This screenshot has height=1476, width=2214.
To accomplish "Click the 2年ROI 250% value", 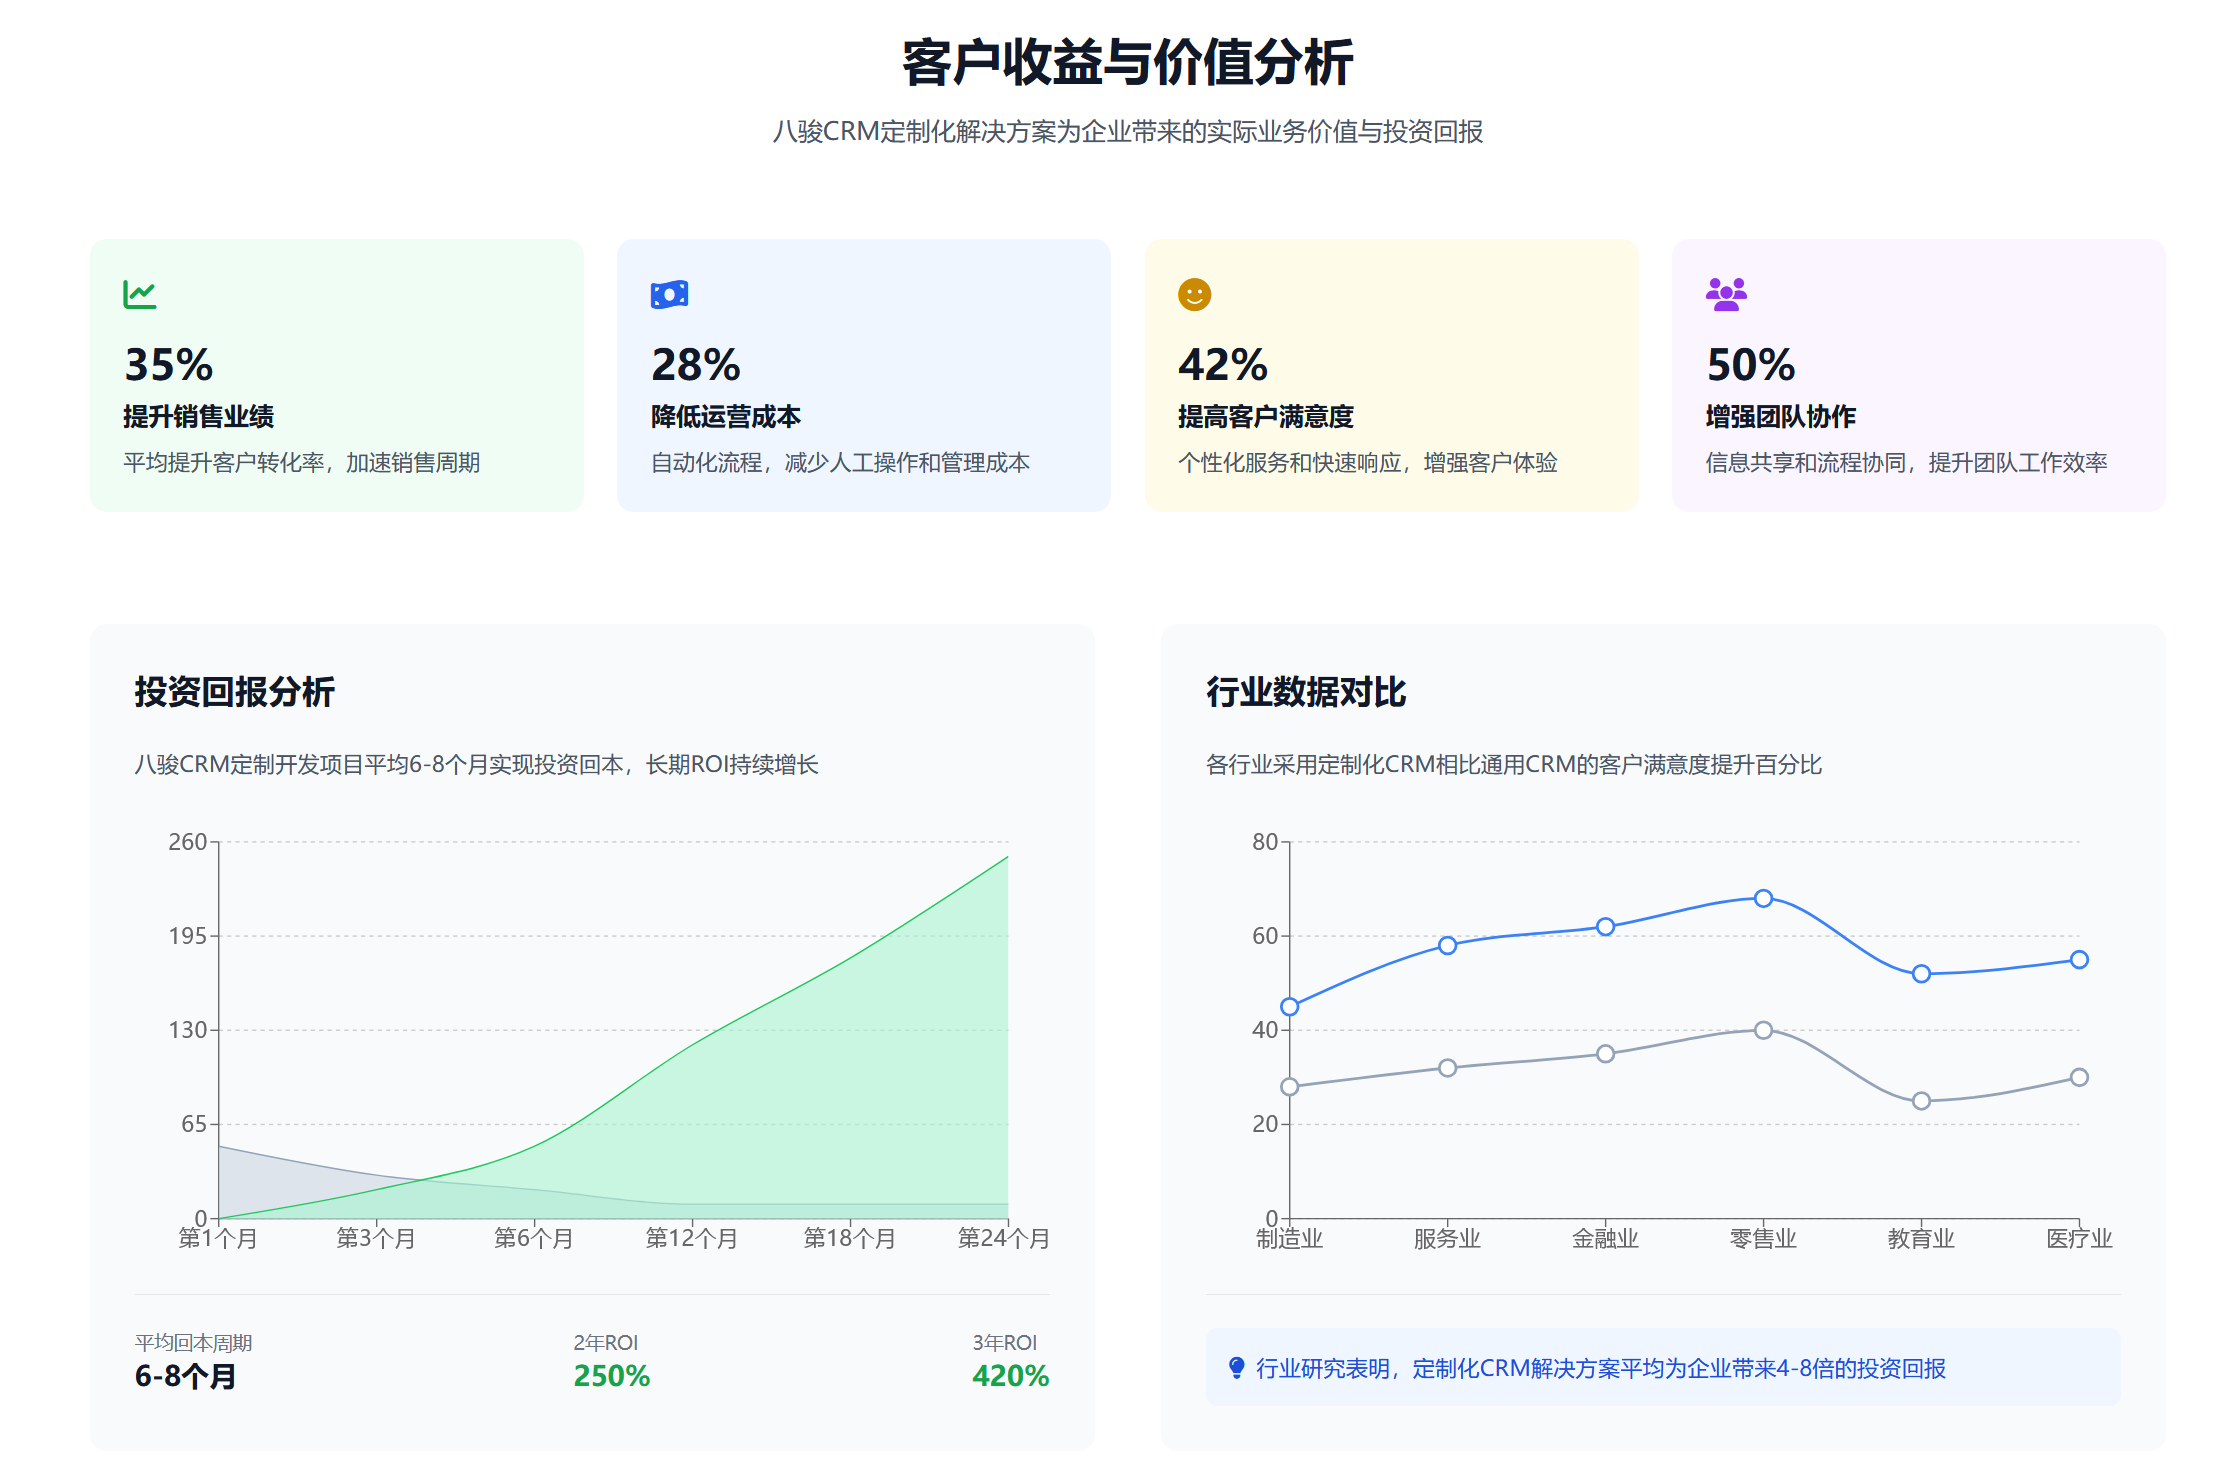I will pyautogui.click(x=611, y=1376).
